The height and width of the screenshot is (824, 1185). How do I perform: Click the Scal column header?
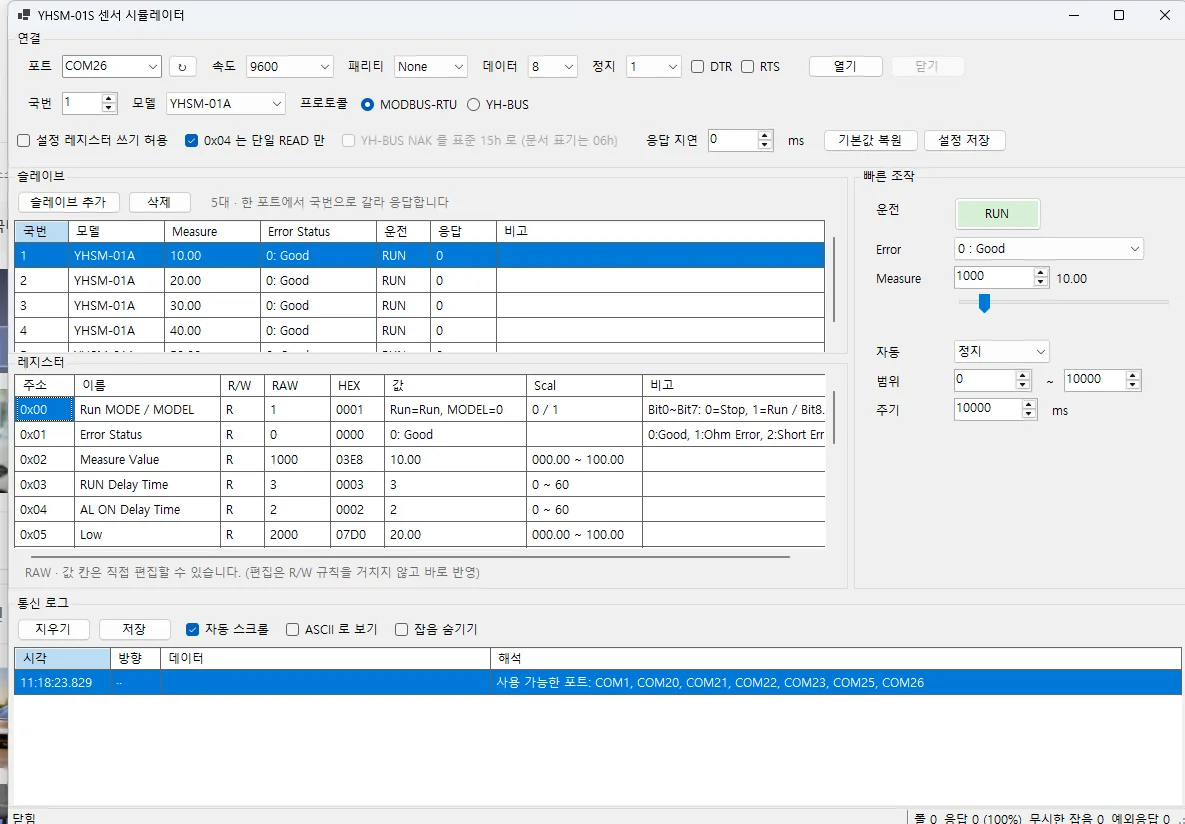click(584, 386)
